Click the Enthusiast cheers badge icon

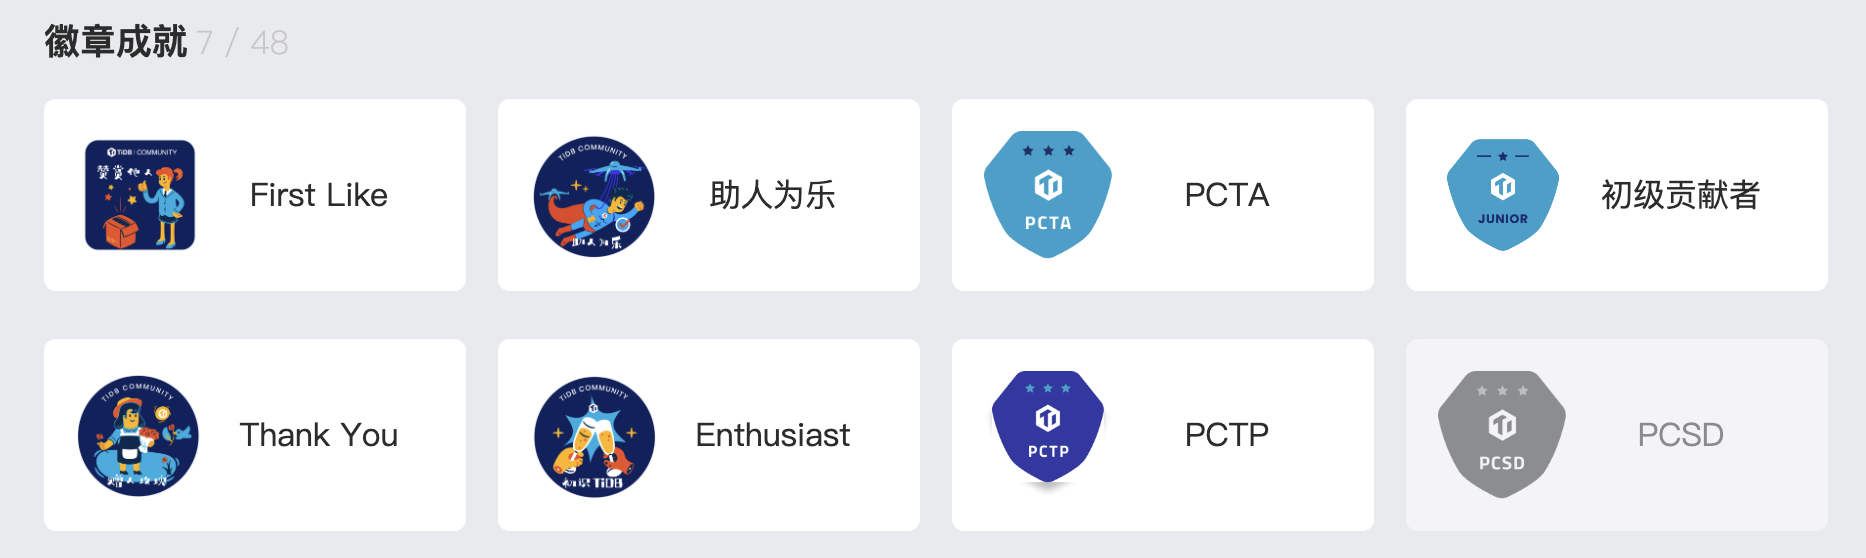[x=594, y=436]
